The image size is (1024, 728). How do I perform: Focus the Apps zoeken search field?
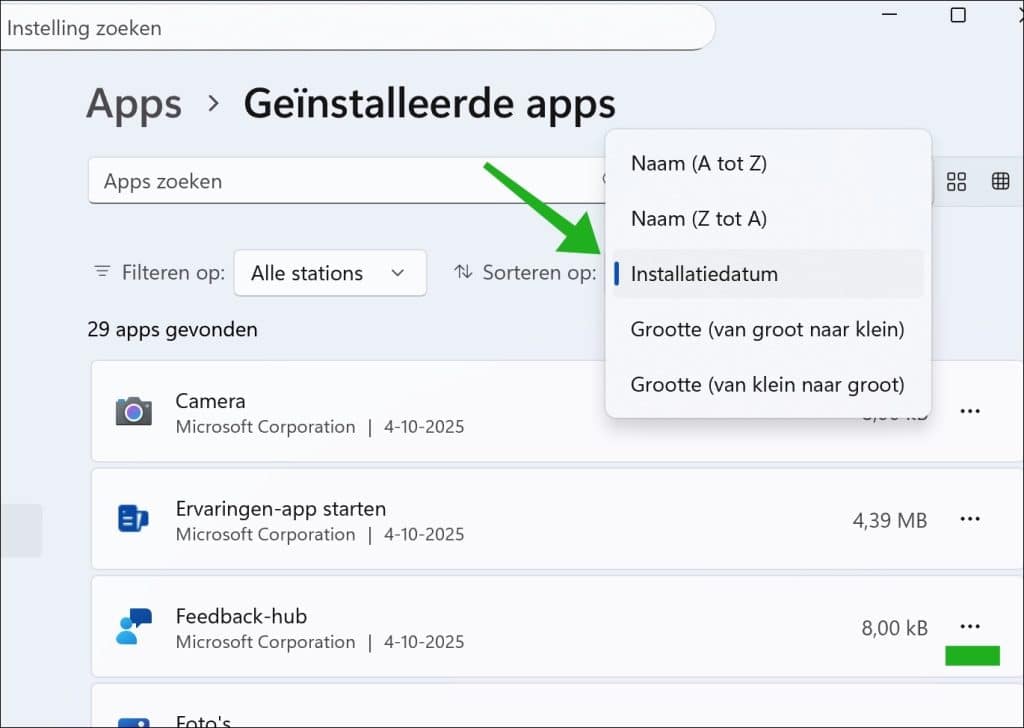340,182
